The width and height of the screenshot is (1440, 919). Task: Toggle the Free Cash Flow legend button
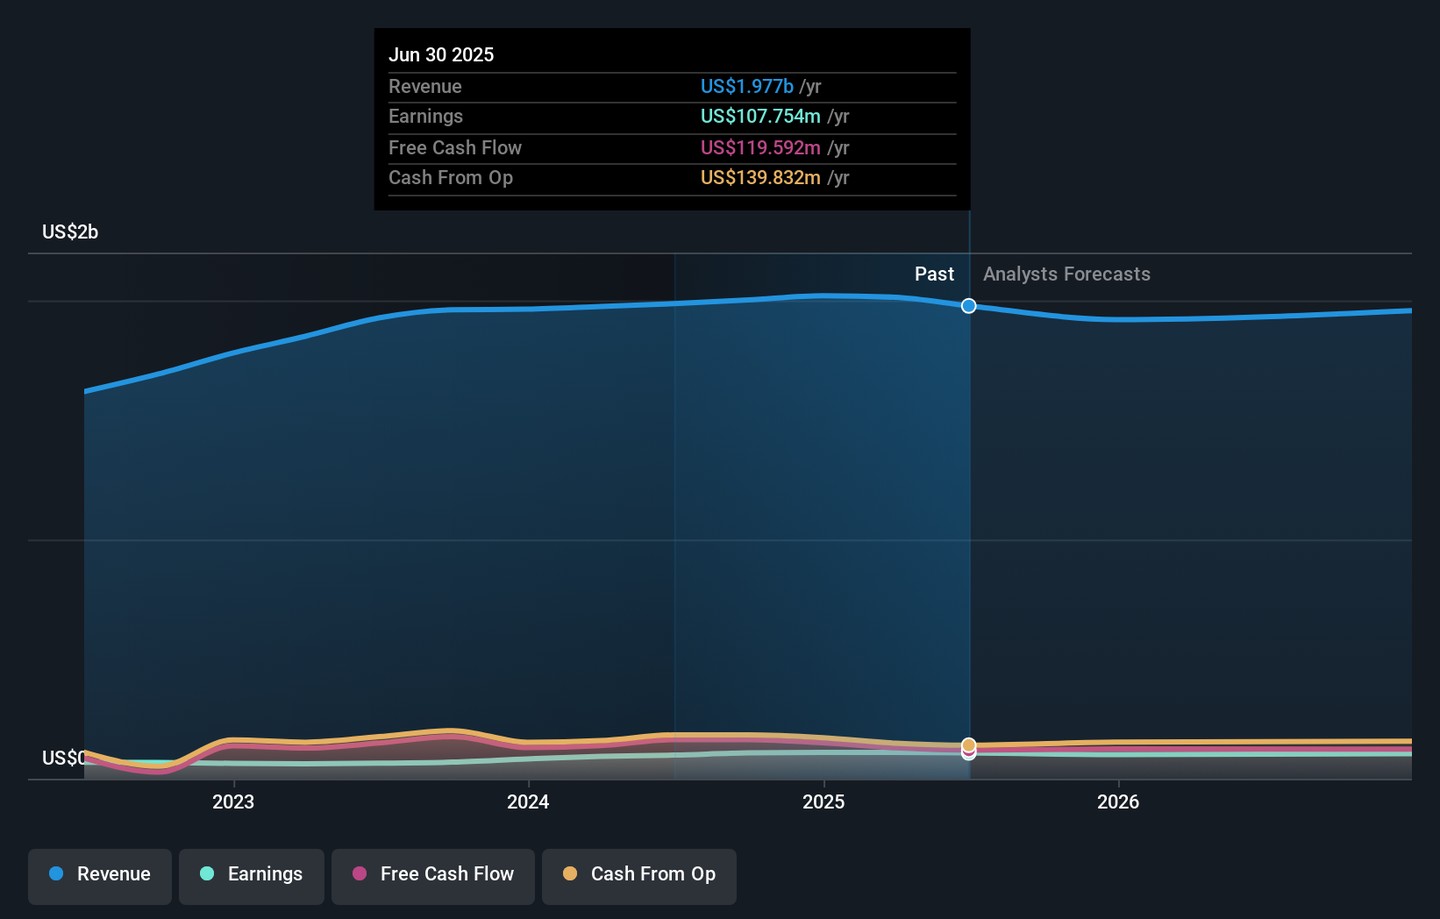coord(433,874)
